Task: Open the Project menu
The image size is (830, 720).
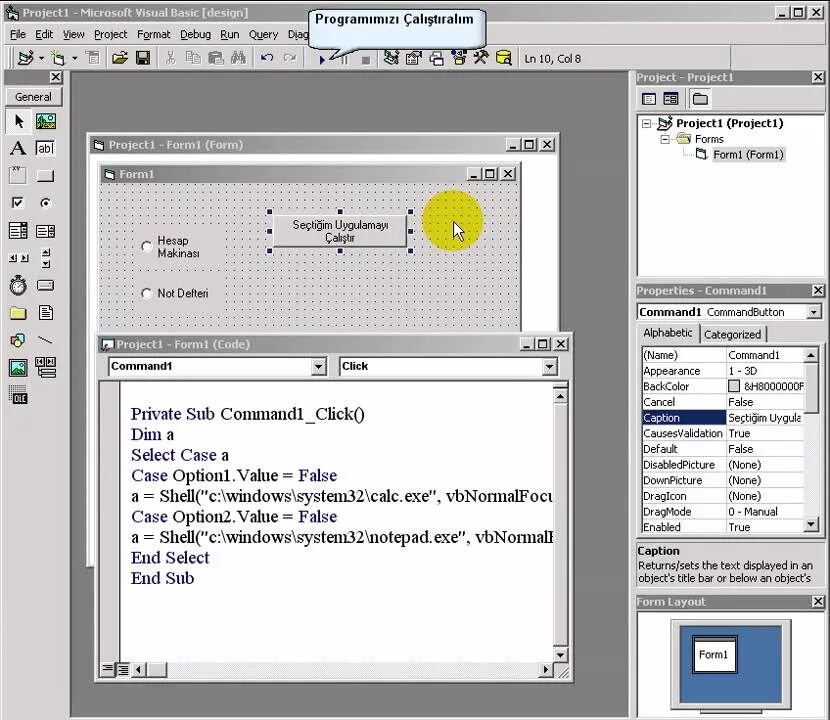Action: click(x=111, y=34)
